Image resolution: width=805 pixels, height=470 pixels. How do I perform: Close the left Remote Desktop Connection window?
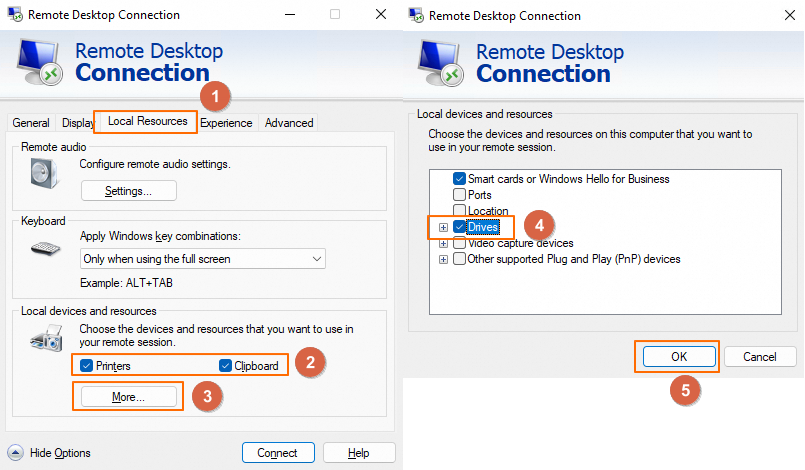(x=381, y=14)
